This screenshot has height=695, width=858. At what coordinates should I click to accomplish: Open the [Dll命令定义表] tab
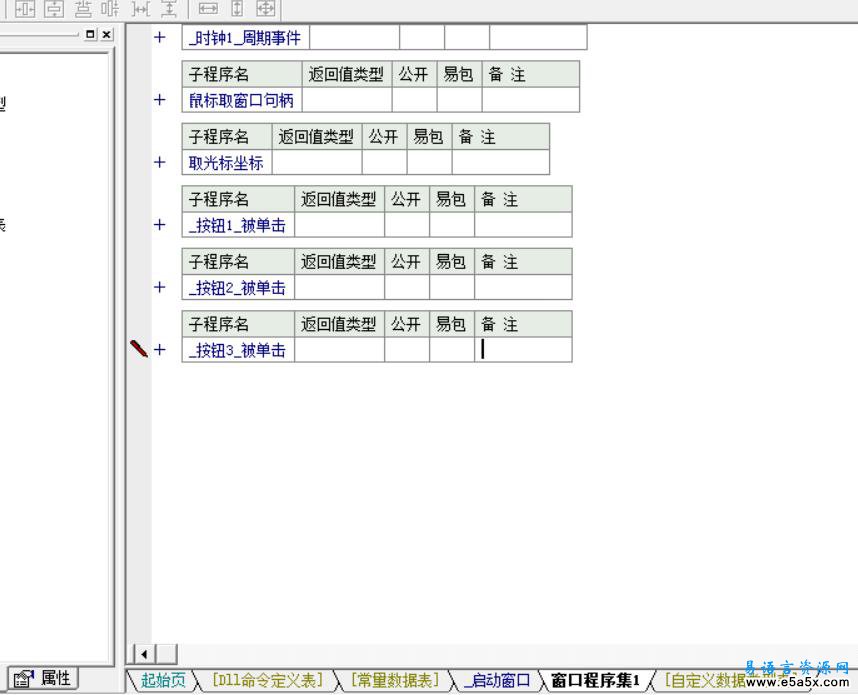(x=267, y=680)
